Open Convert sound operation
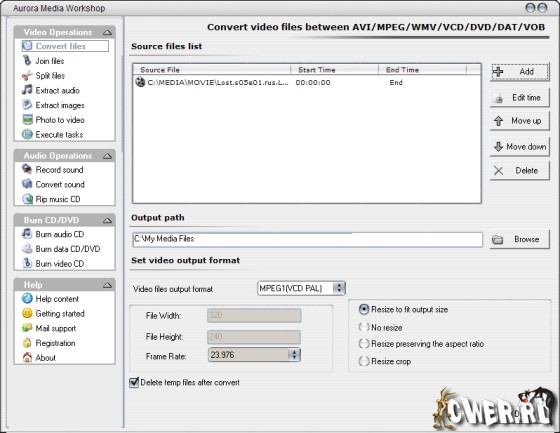This screenshot has height=433, width=560. pyautogui.click(x=60, y=184)
